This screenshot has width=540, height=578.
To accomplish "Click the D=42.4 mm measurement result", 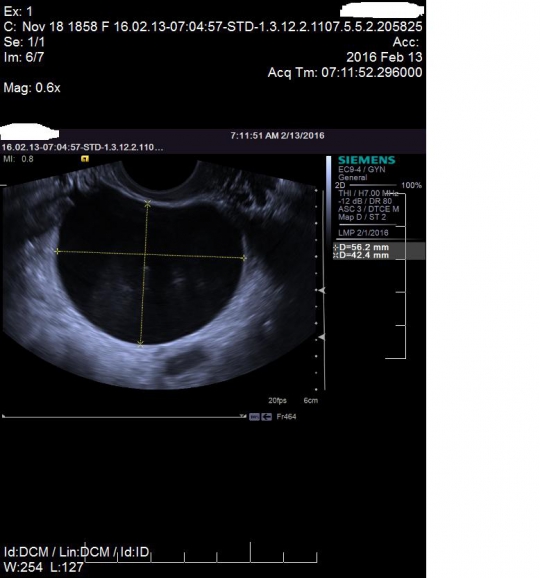I will [x=361, y=255].
